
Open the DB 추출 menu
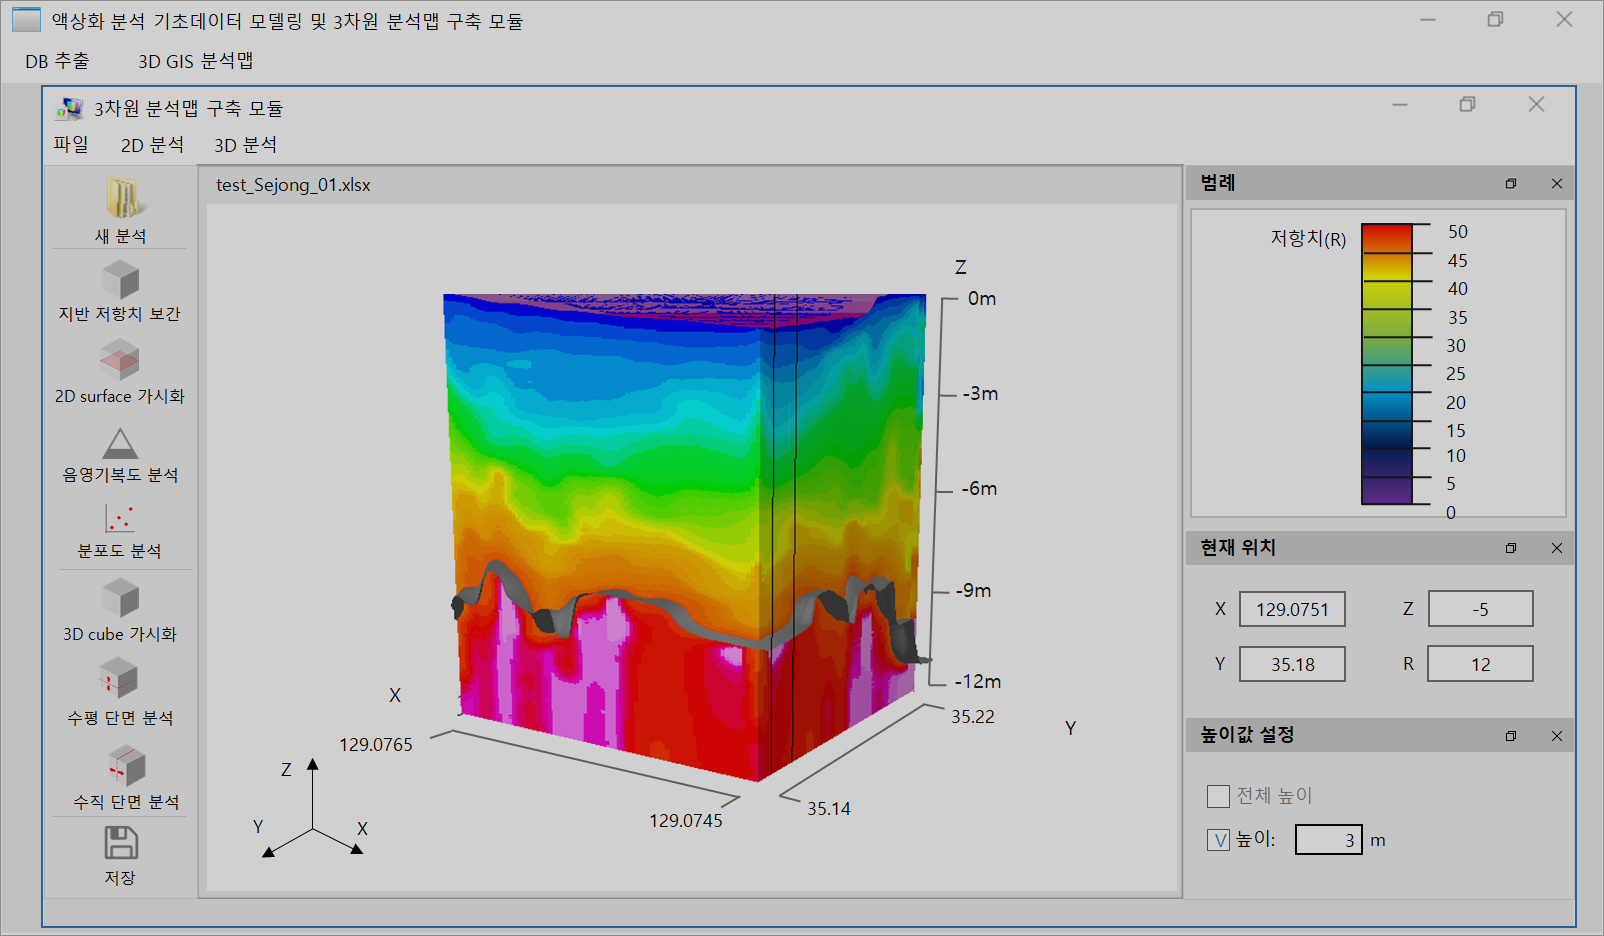coord(57,61)
